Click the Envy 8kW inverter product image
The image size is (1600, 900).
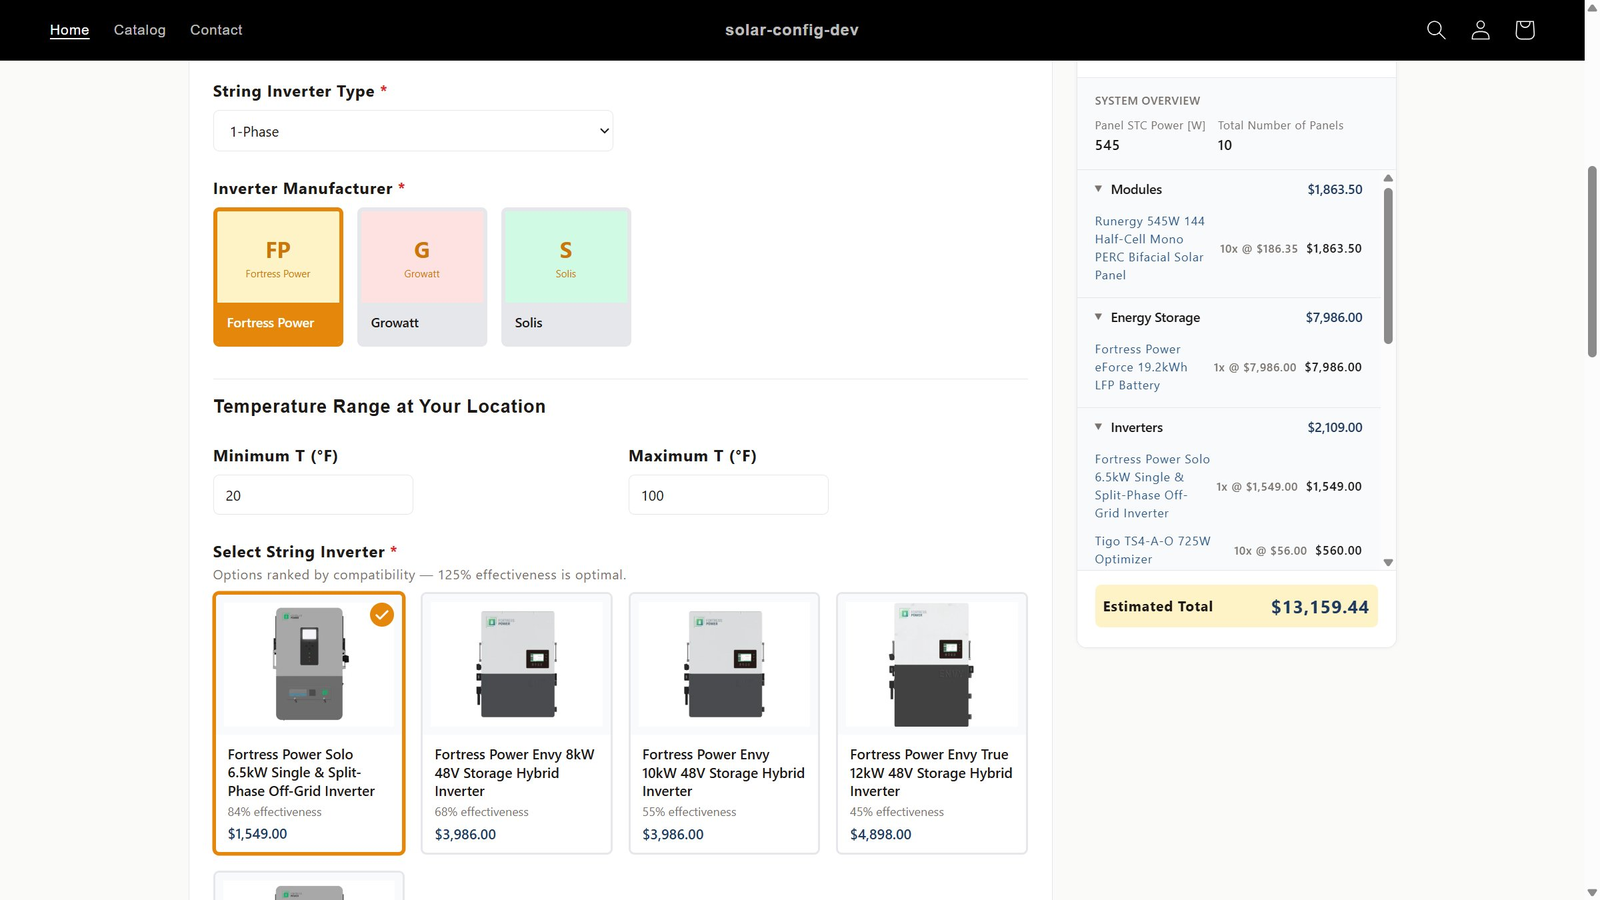516,664
